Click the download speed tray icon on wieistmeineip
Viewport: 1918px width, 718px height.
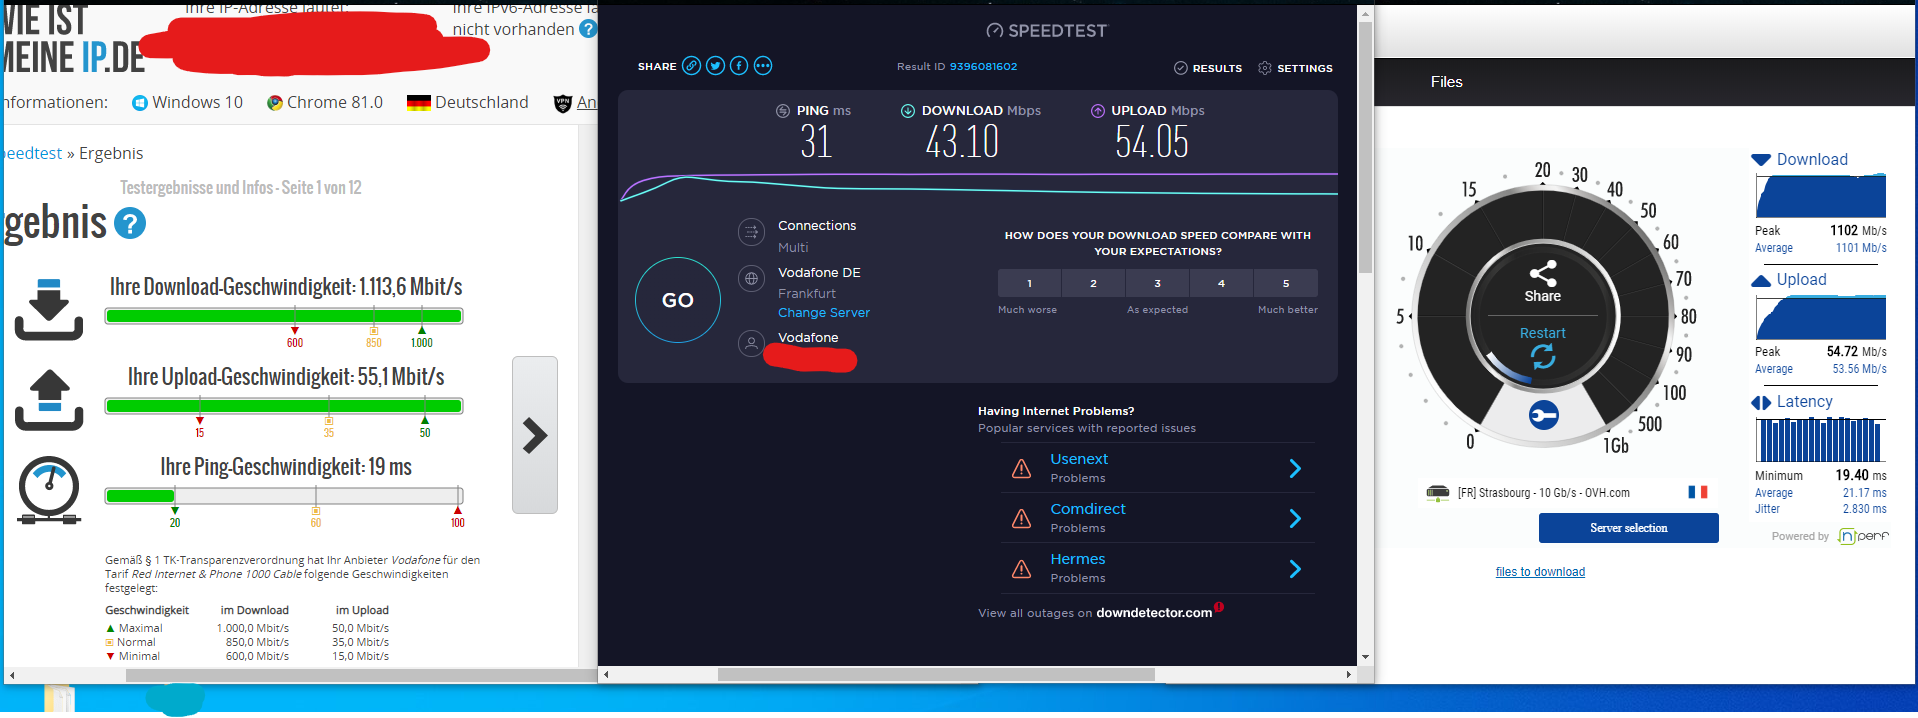pyautogui.click(x=49, y=310)
